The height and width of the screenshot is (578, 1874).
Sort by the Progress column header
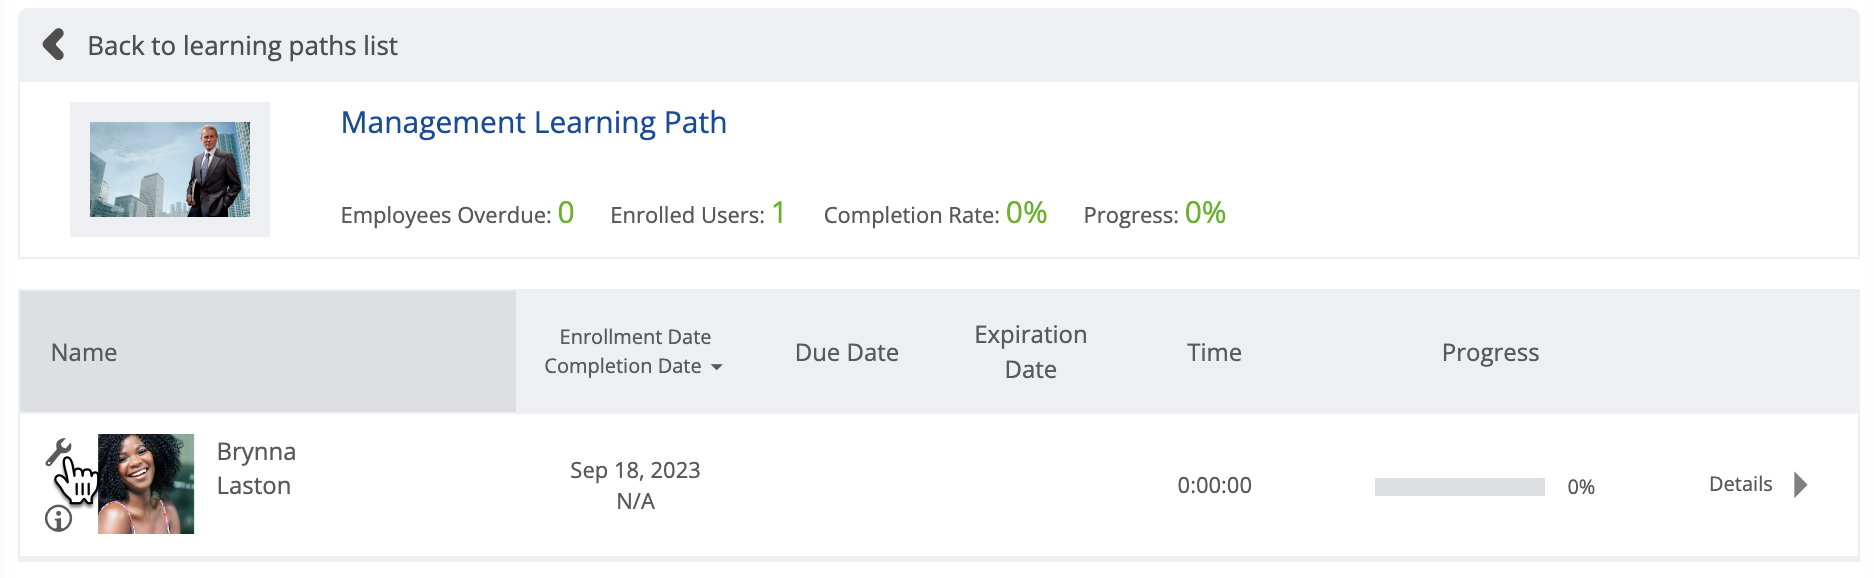(1490, 352)
